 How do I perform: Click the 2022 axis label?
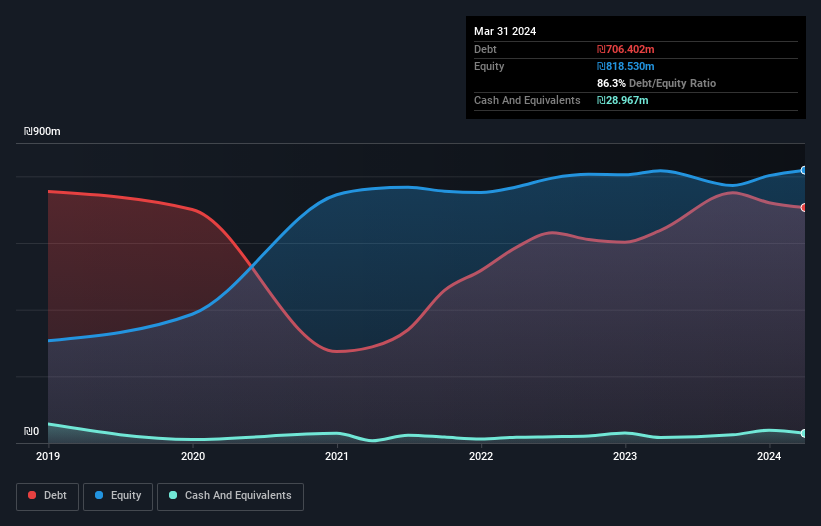tap(481, 456)
